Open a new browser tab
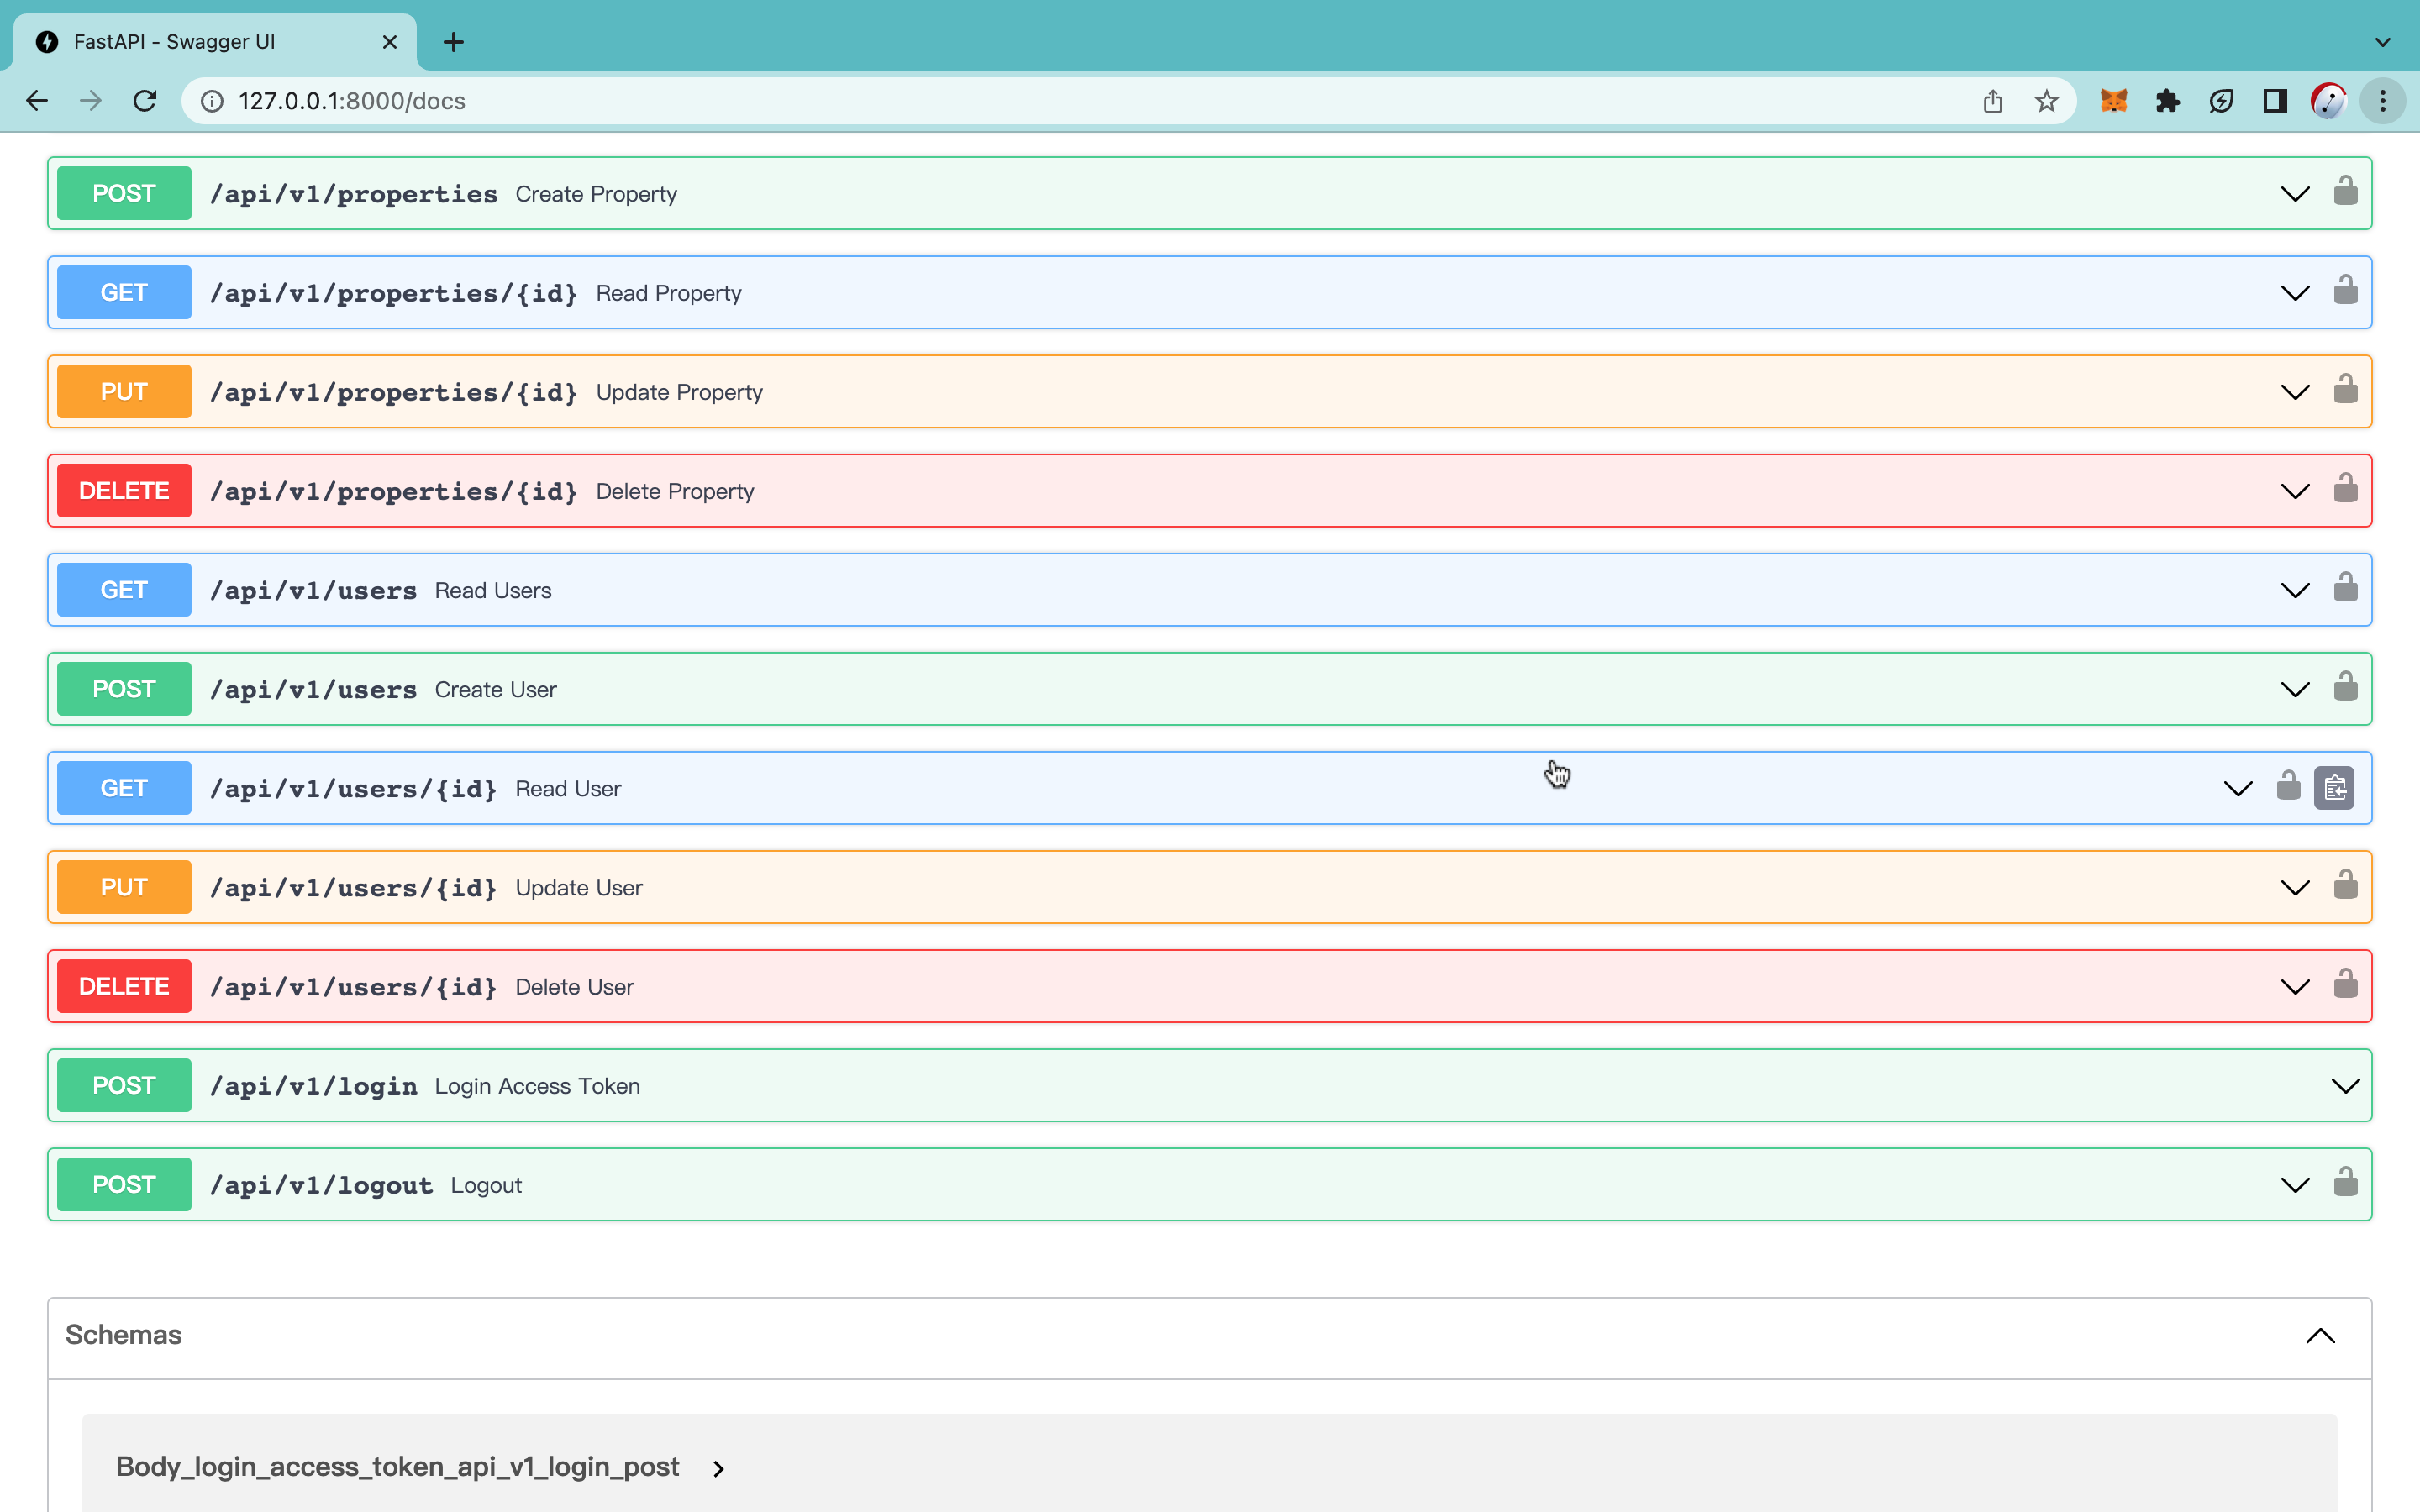This screenshot has width=2420, height=1512. (453, 42)
